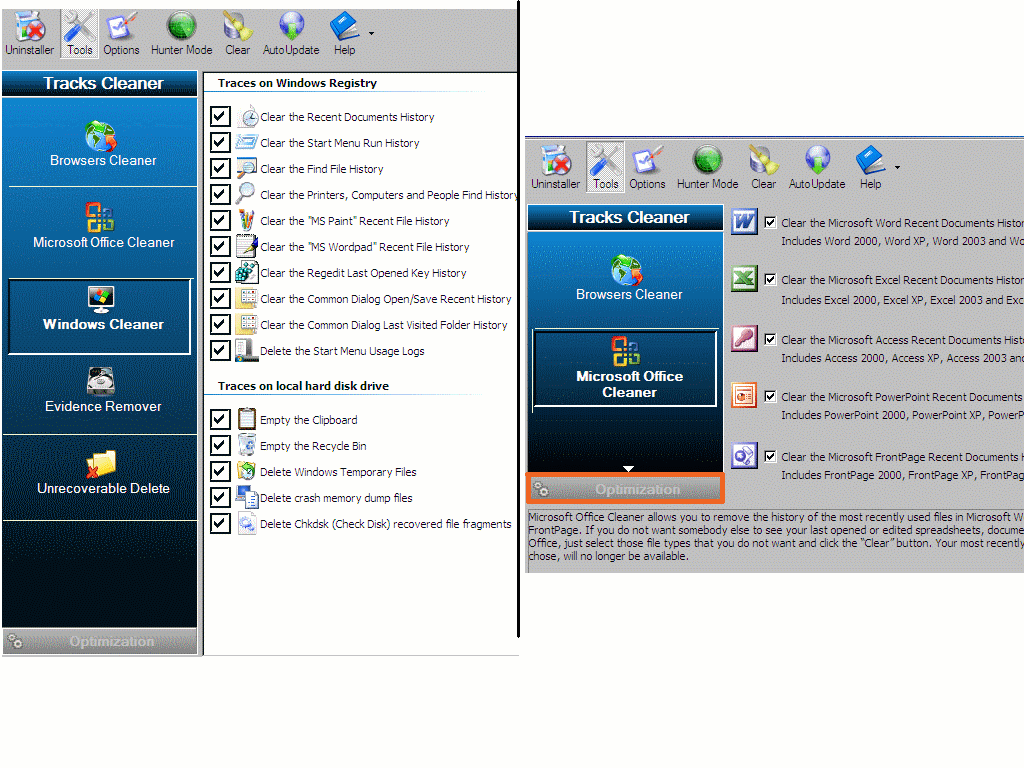Expand the highlighted Optimization panel in right window
1024x768 pixels.
tap(626, 488)
